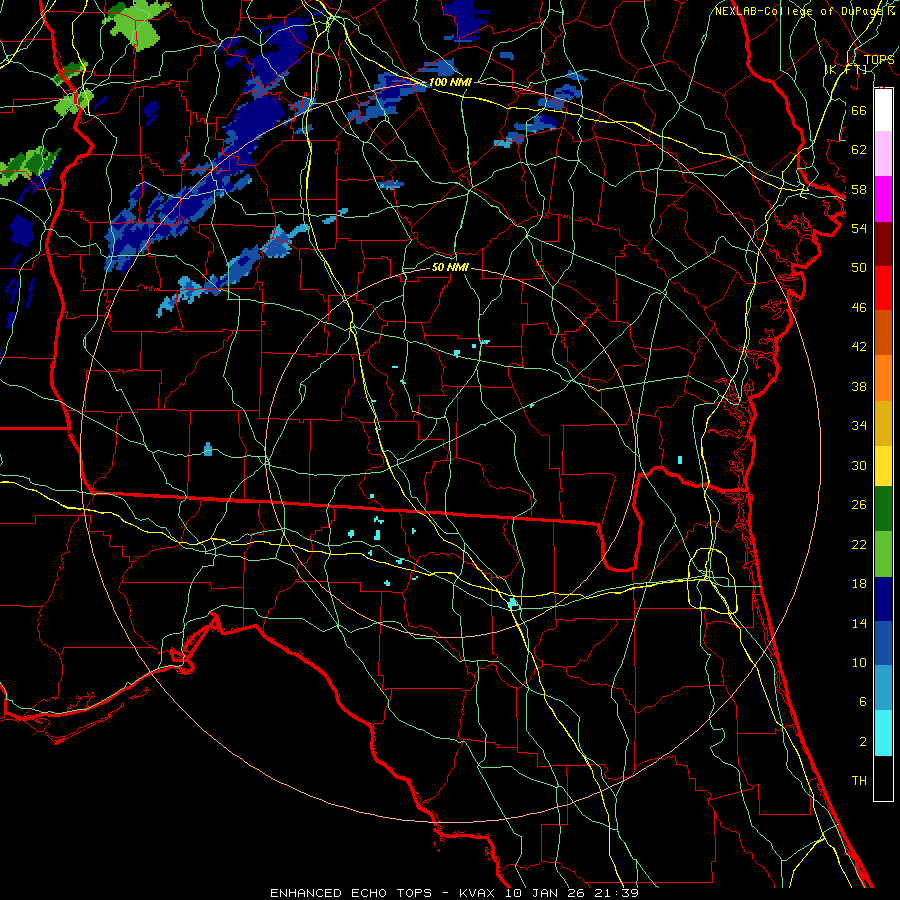The width and height of the screenshot is (900, 900).
Task: Select the magenta legend color band
Action: point(883,199)
